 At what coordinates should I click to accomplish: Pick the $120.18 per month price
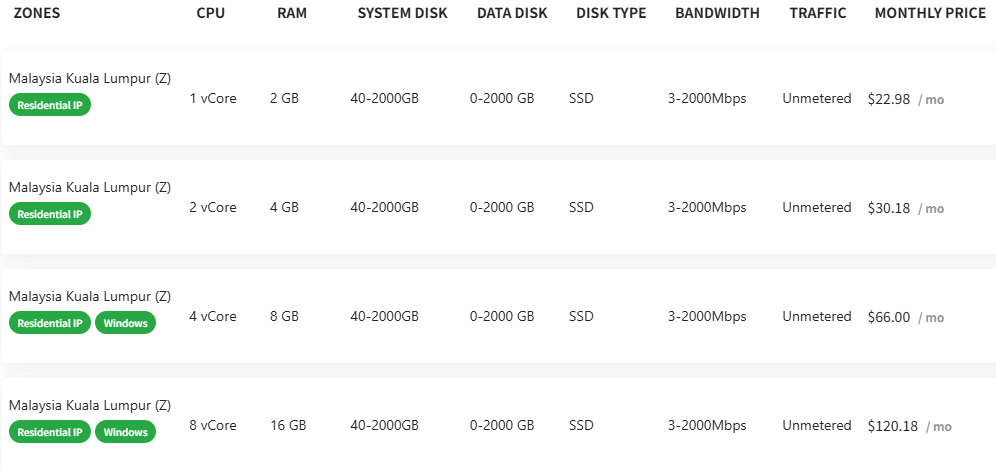click(893, 426)
